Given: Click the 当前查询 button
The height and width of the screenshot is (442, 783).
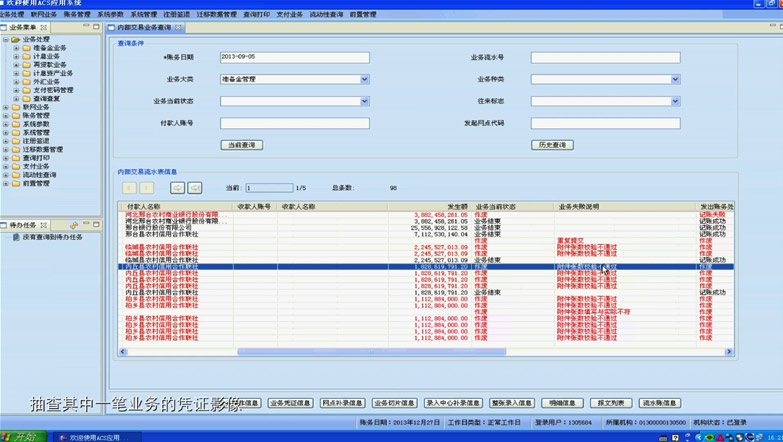Looking at the screenshot, I should click(x=241, y=145).
